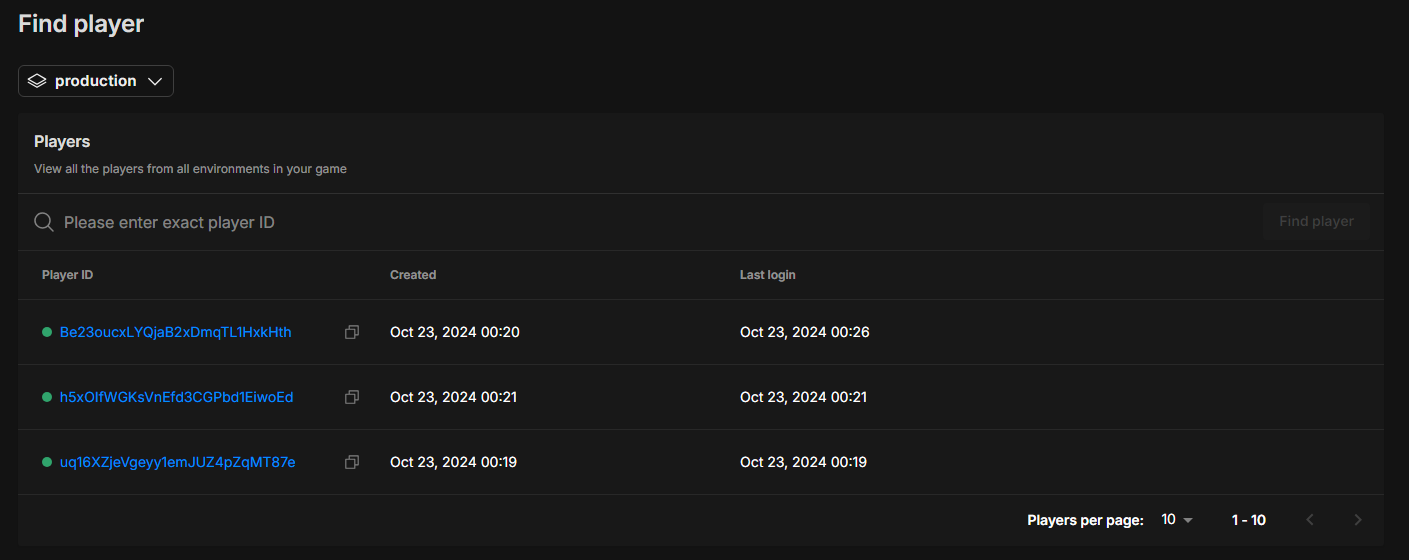Copy player ID uq16XZjeVgeyy1emJUZ4pZqMT87e
Image resolution: width=1409 pixels, height=560 pixels.
352,462
